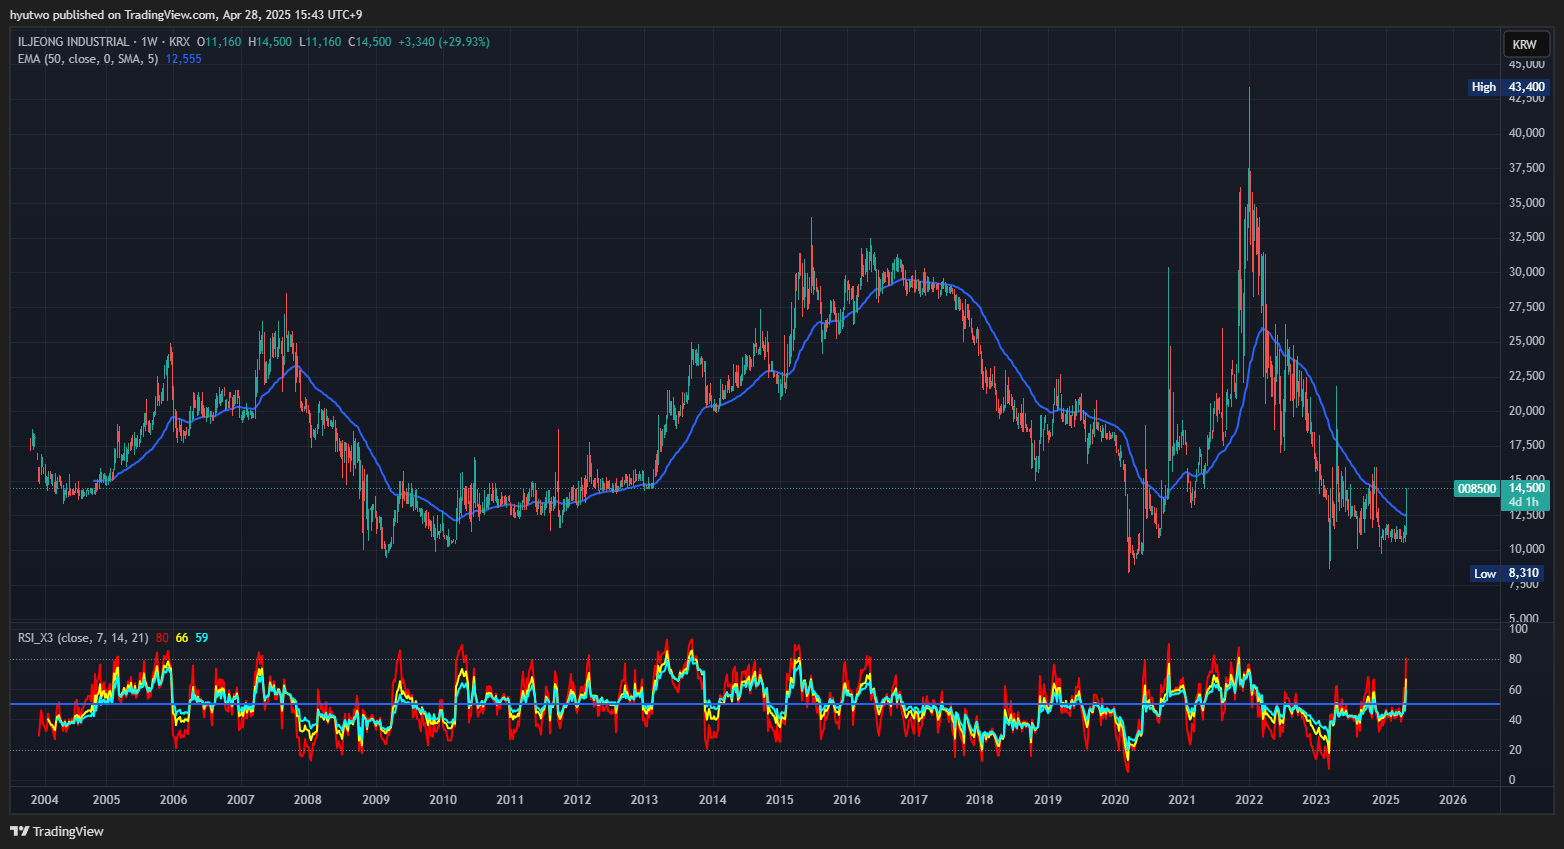The height and width of the screenshot is (849, 1564).
Task: Select the EMA (50, close, 0, SMA, 5) legend
Action: coord(88,59)
